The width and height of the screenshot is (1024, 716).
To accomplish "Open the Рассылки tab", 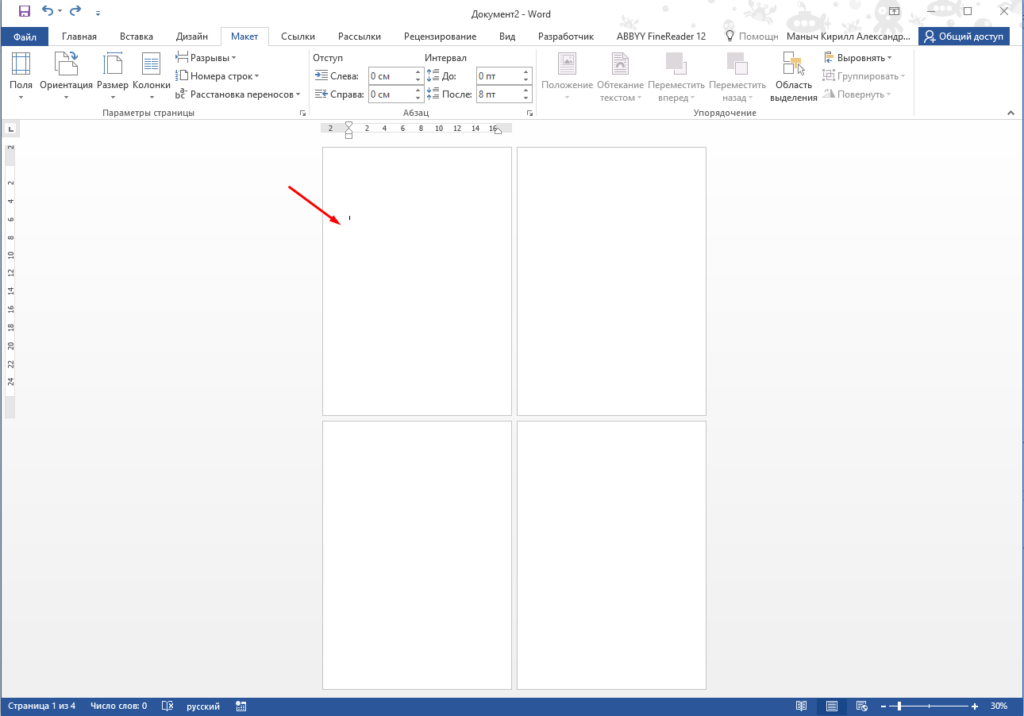I will pyautogui.click(x=359, y=37).
